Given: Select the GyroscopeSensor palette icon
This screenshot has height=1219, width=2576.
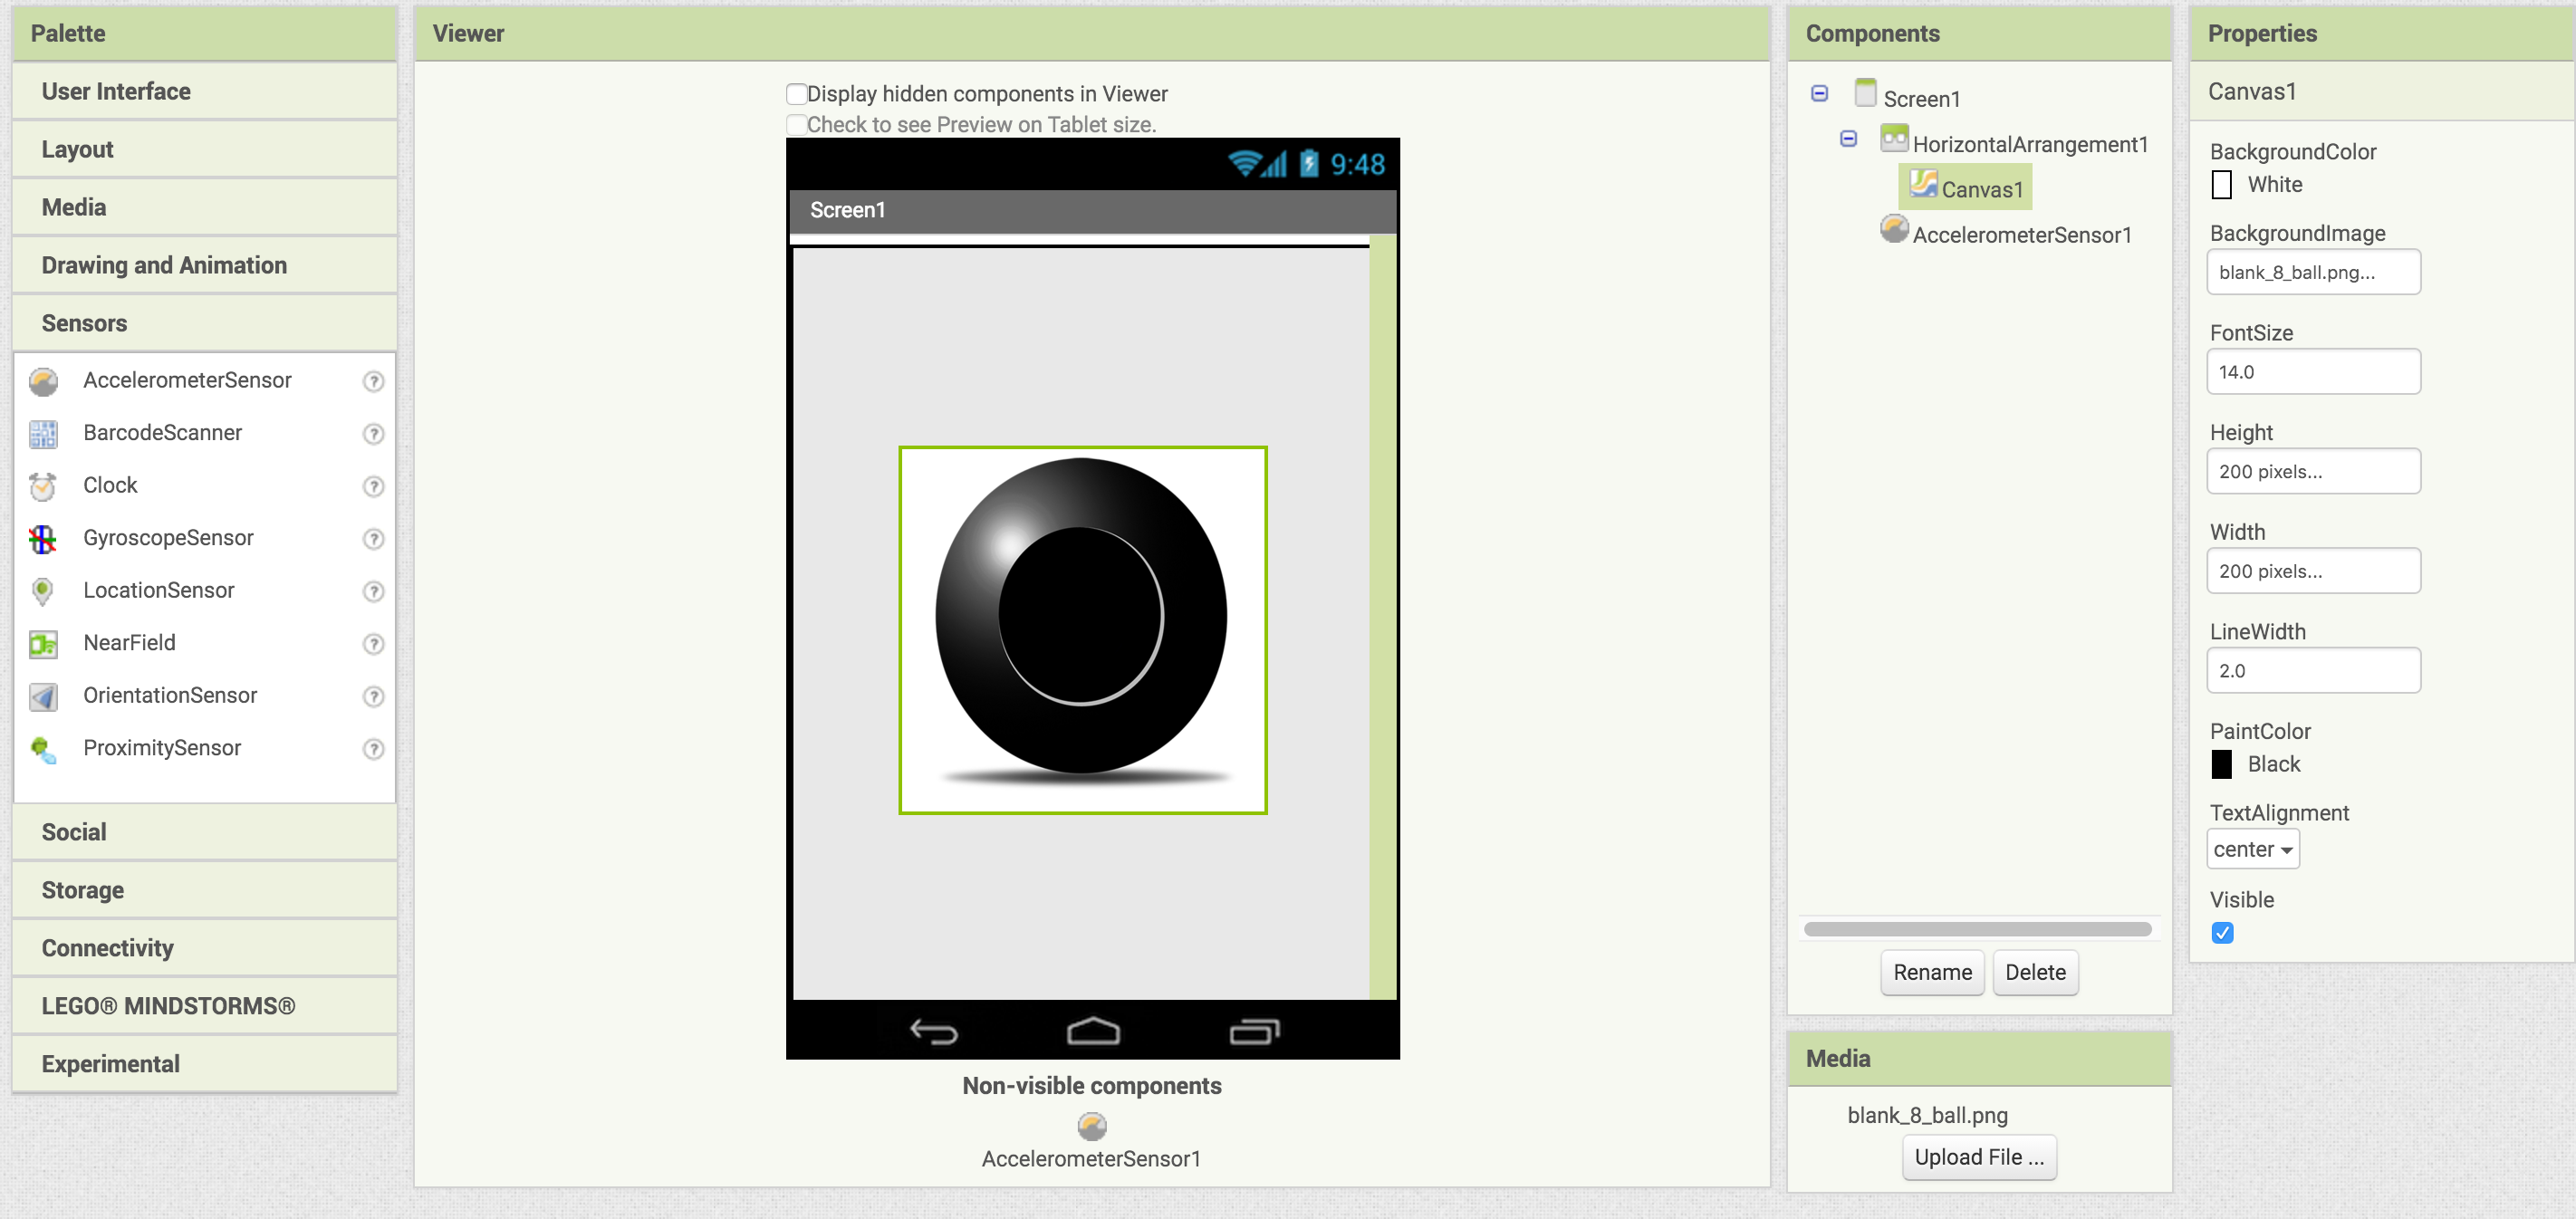Looking at the screenshot, I should (x=44, y=537).
